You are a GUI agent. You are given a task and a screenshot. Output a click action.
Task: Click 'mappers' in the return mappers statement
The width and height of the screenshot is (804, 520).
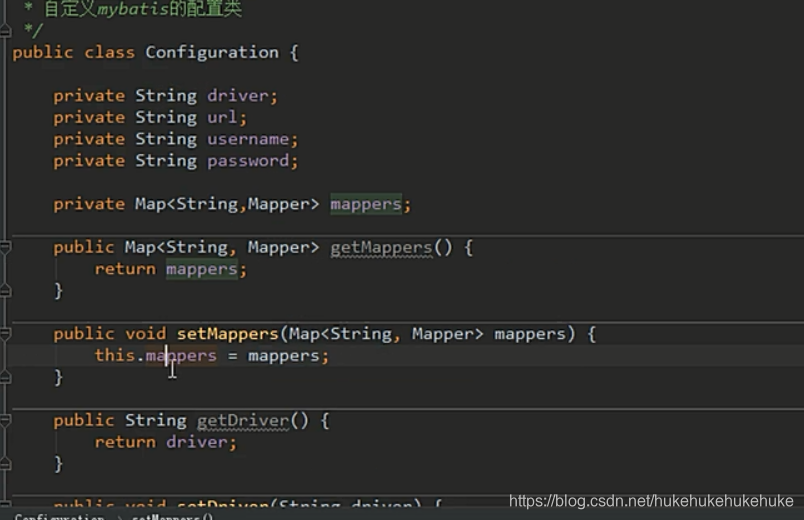202,270
